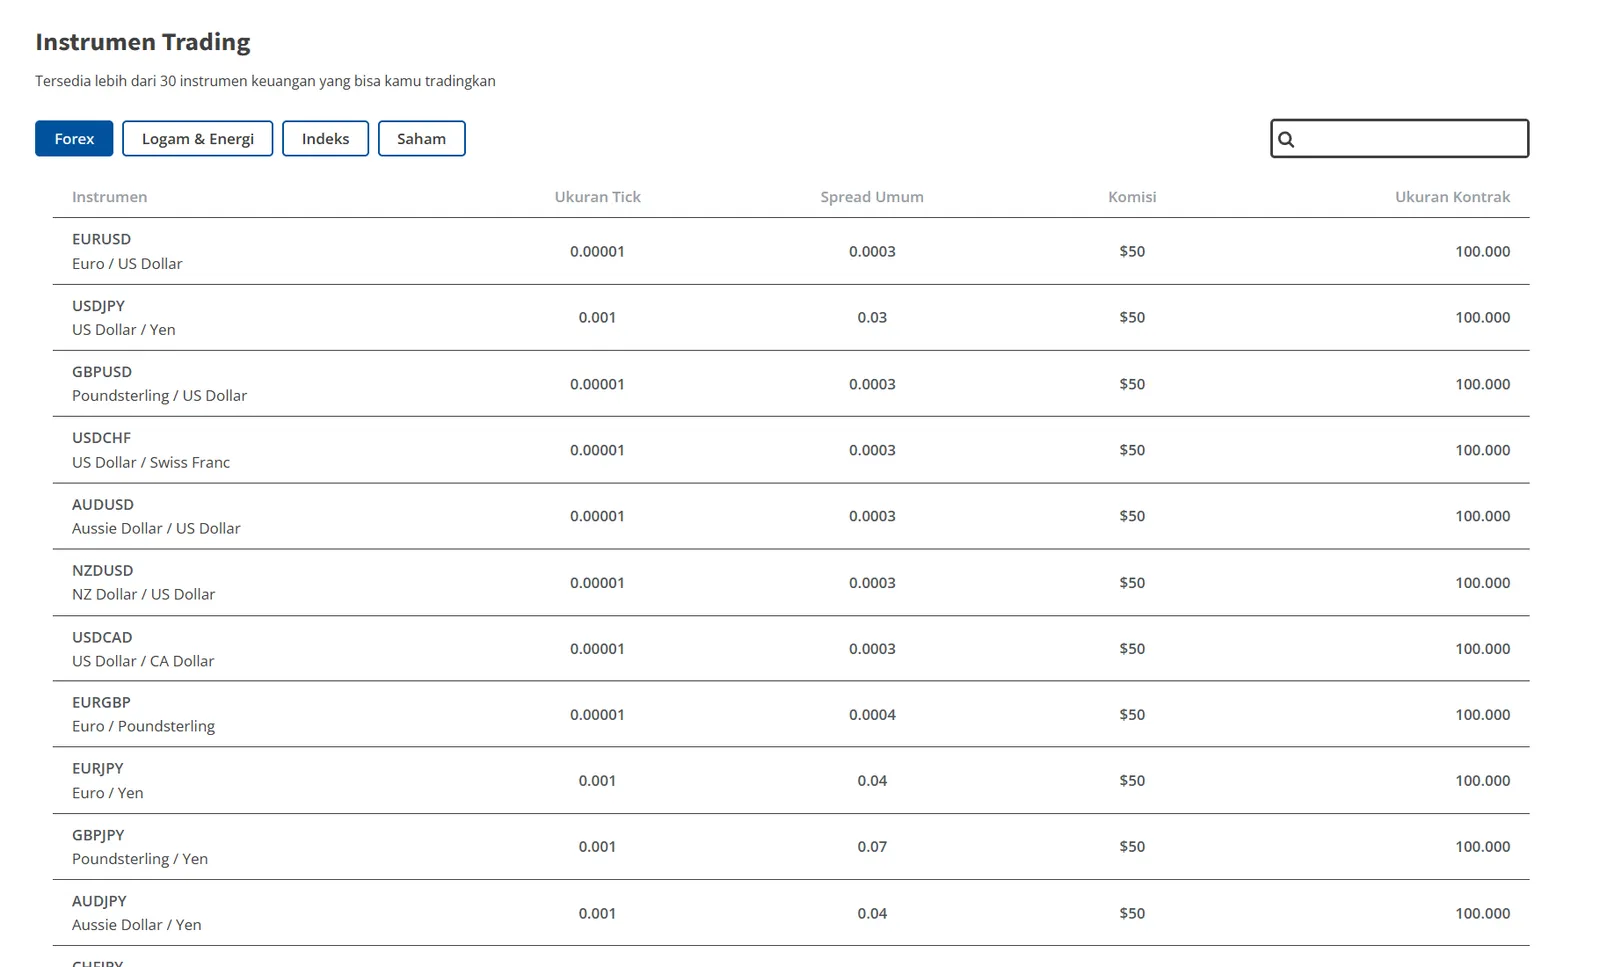1600x967 pixels.
Task: Show the Saham instruments tab
Action: coord(422,139)
